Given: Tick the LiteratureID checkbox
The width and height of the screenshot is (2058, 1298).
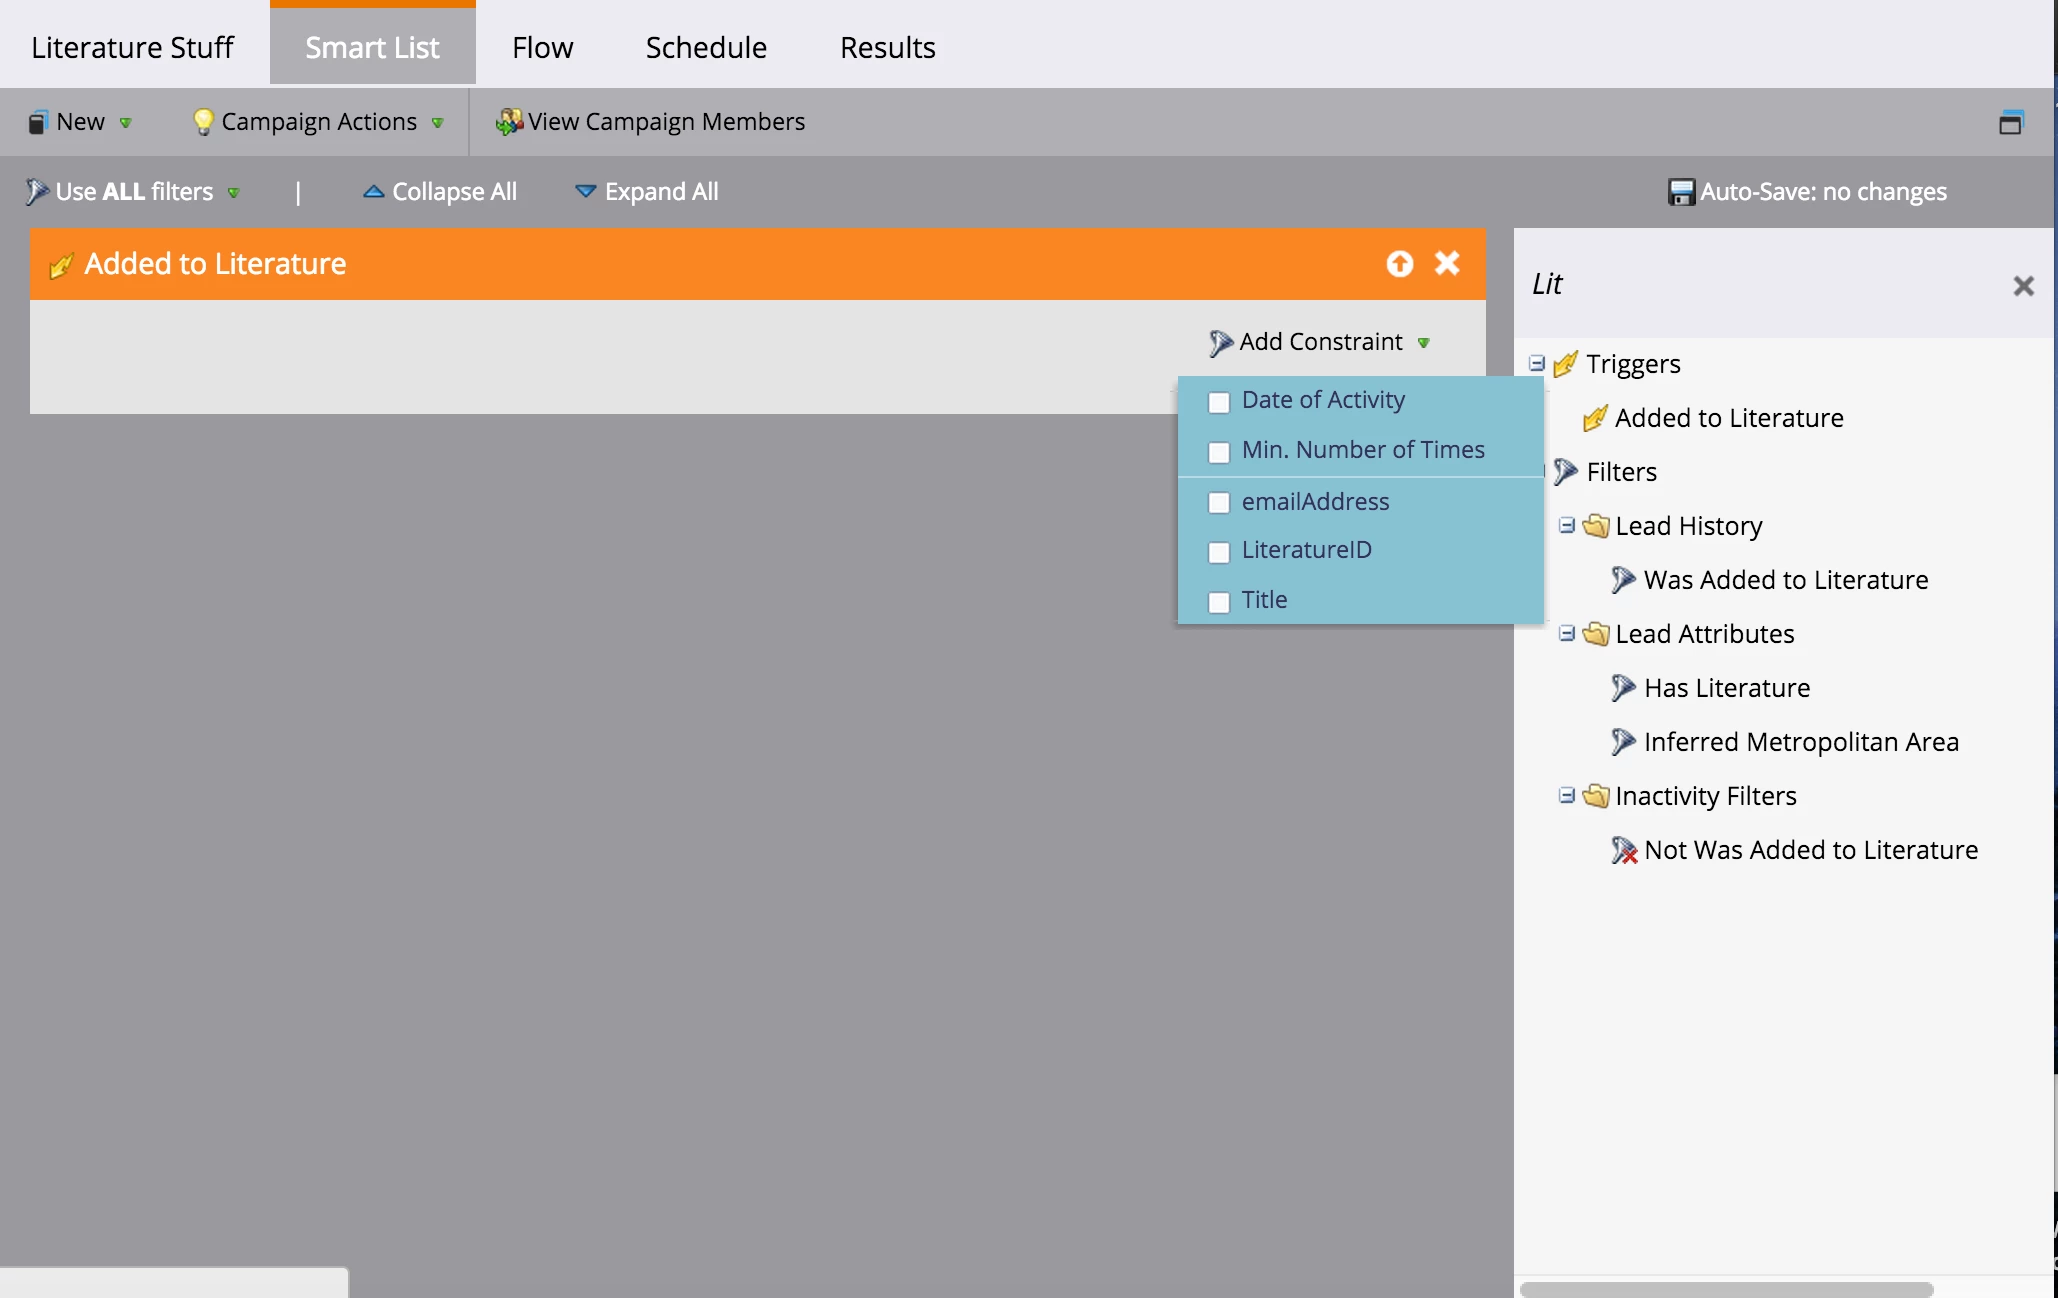Looking at the screenshot, I should pos(1219,552).
